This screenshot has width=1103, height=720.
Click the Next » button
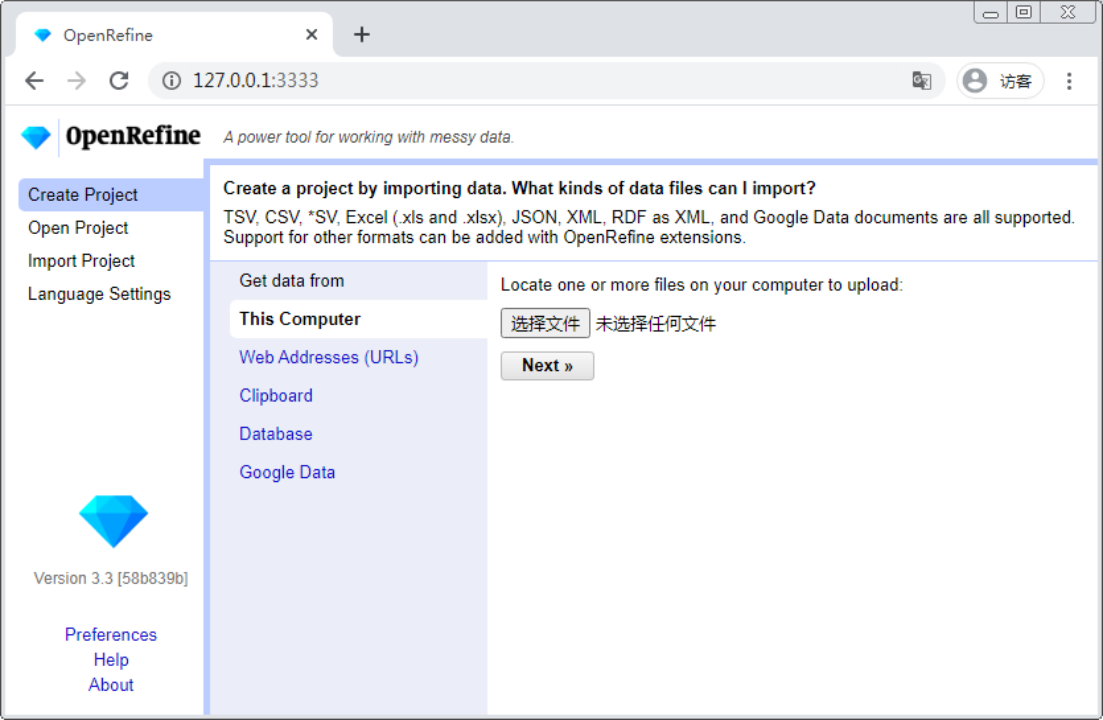click(547, 366)
